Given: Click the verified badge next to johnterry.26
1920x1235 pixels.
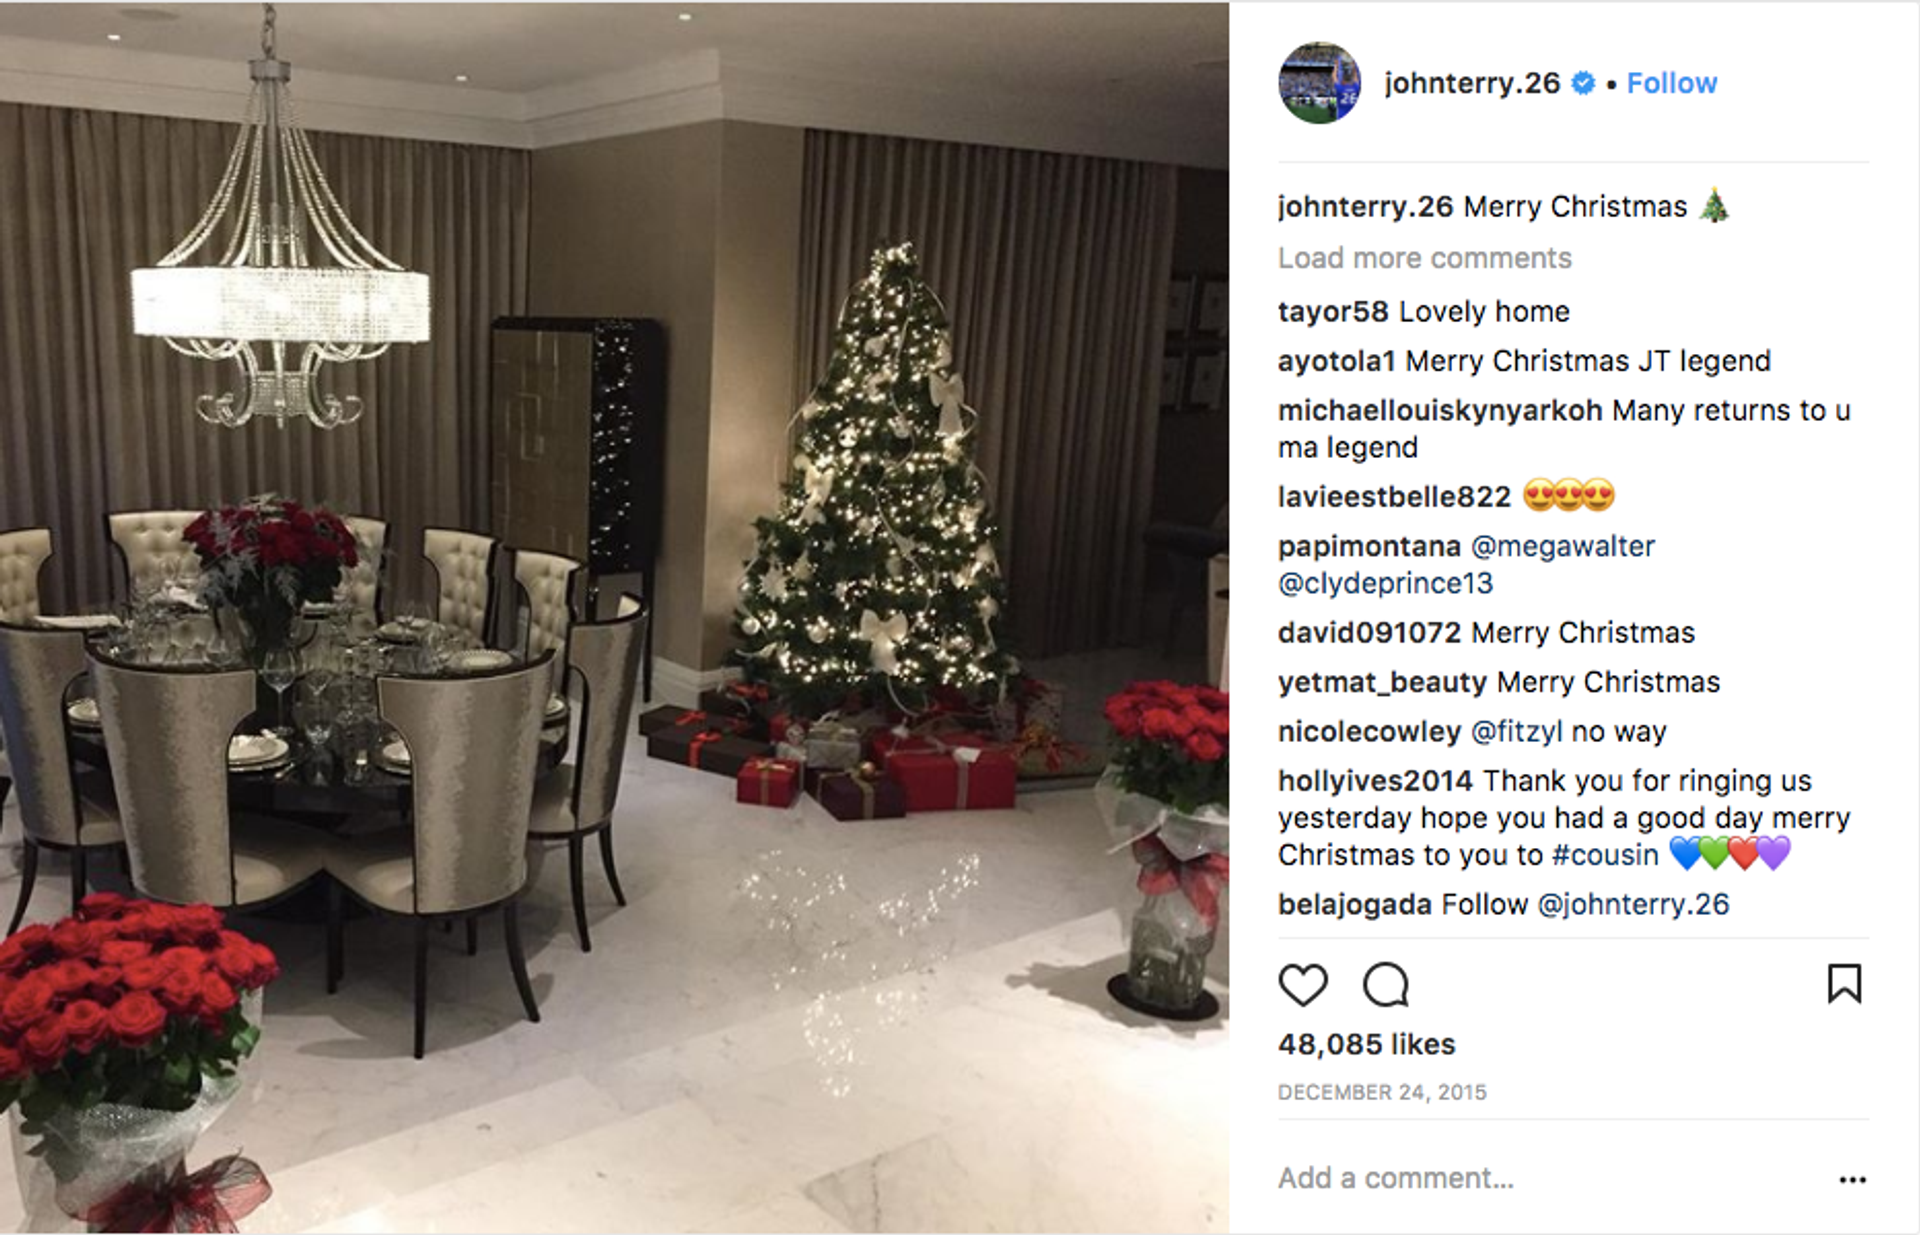Looking at the screenshot, I should pyautogui.click(x=1583, y=83).
